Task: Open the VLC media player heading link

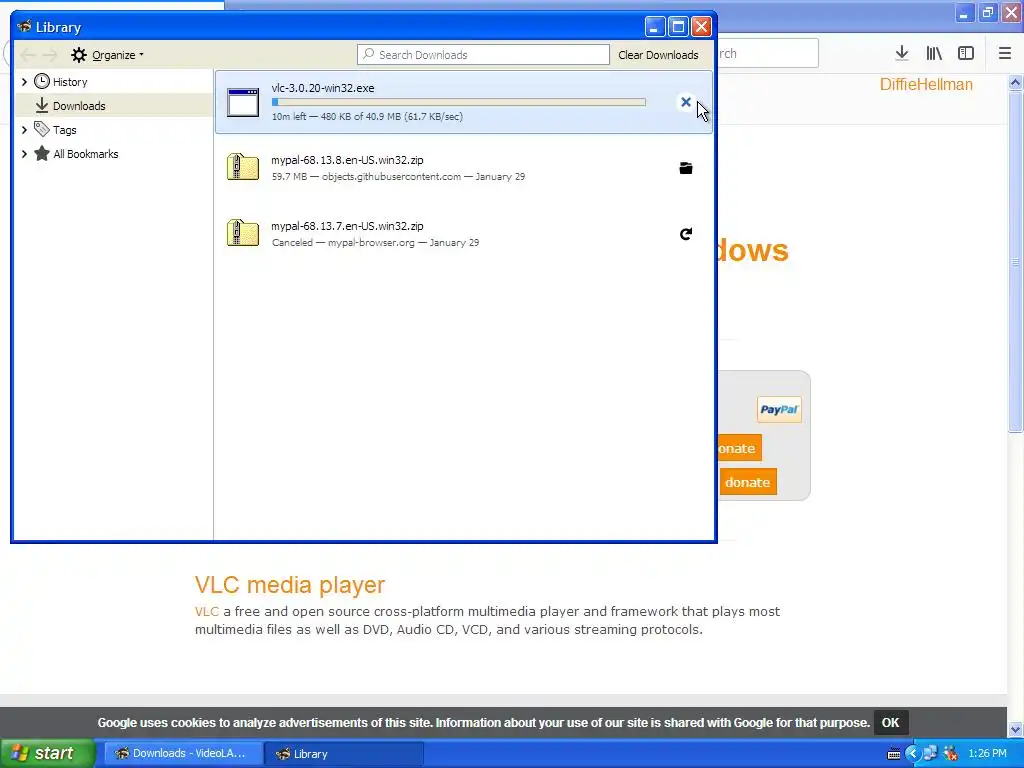Action: 290,584
